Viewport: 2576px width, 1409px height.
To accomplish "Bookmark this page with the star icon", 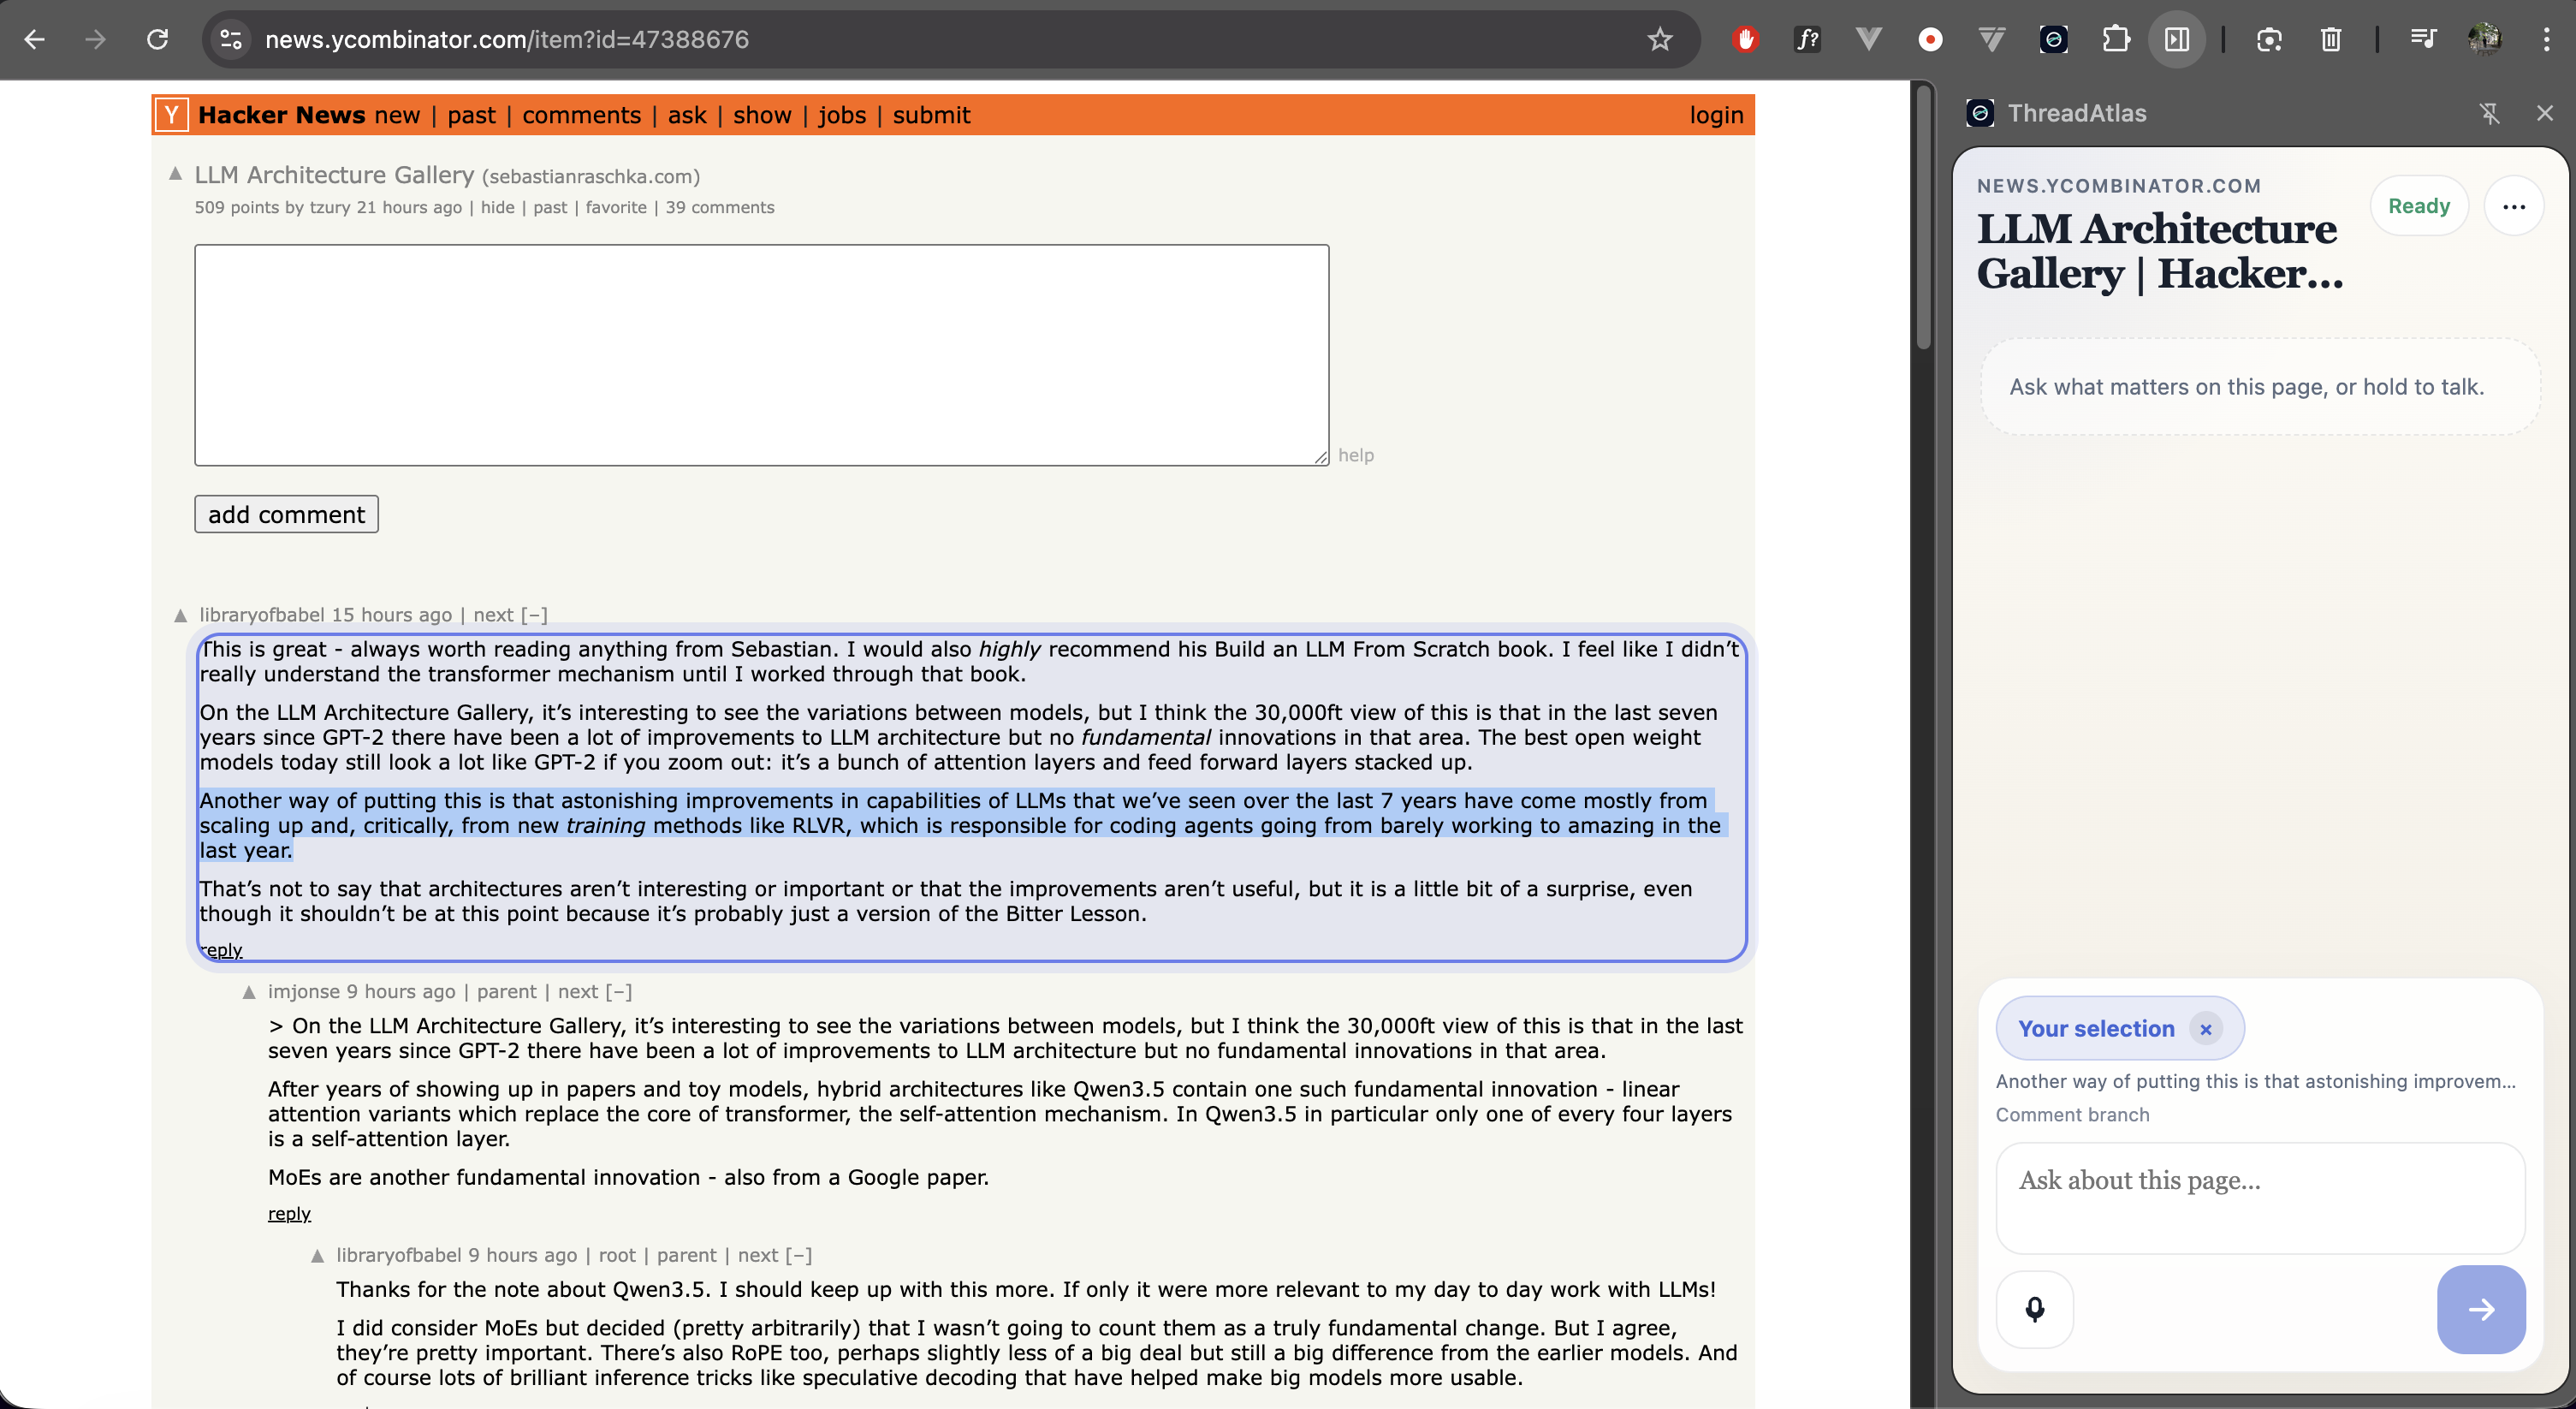I will click(x=1660, y=39).
